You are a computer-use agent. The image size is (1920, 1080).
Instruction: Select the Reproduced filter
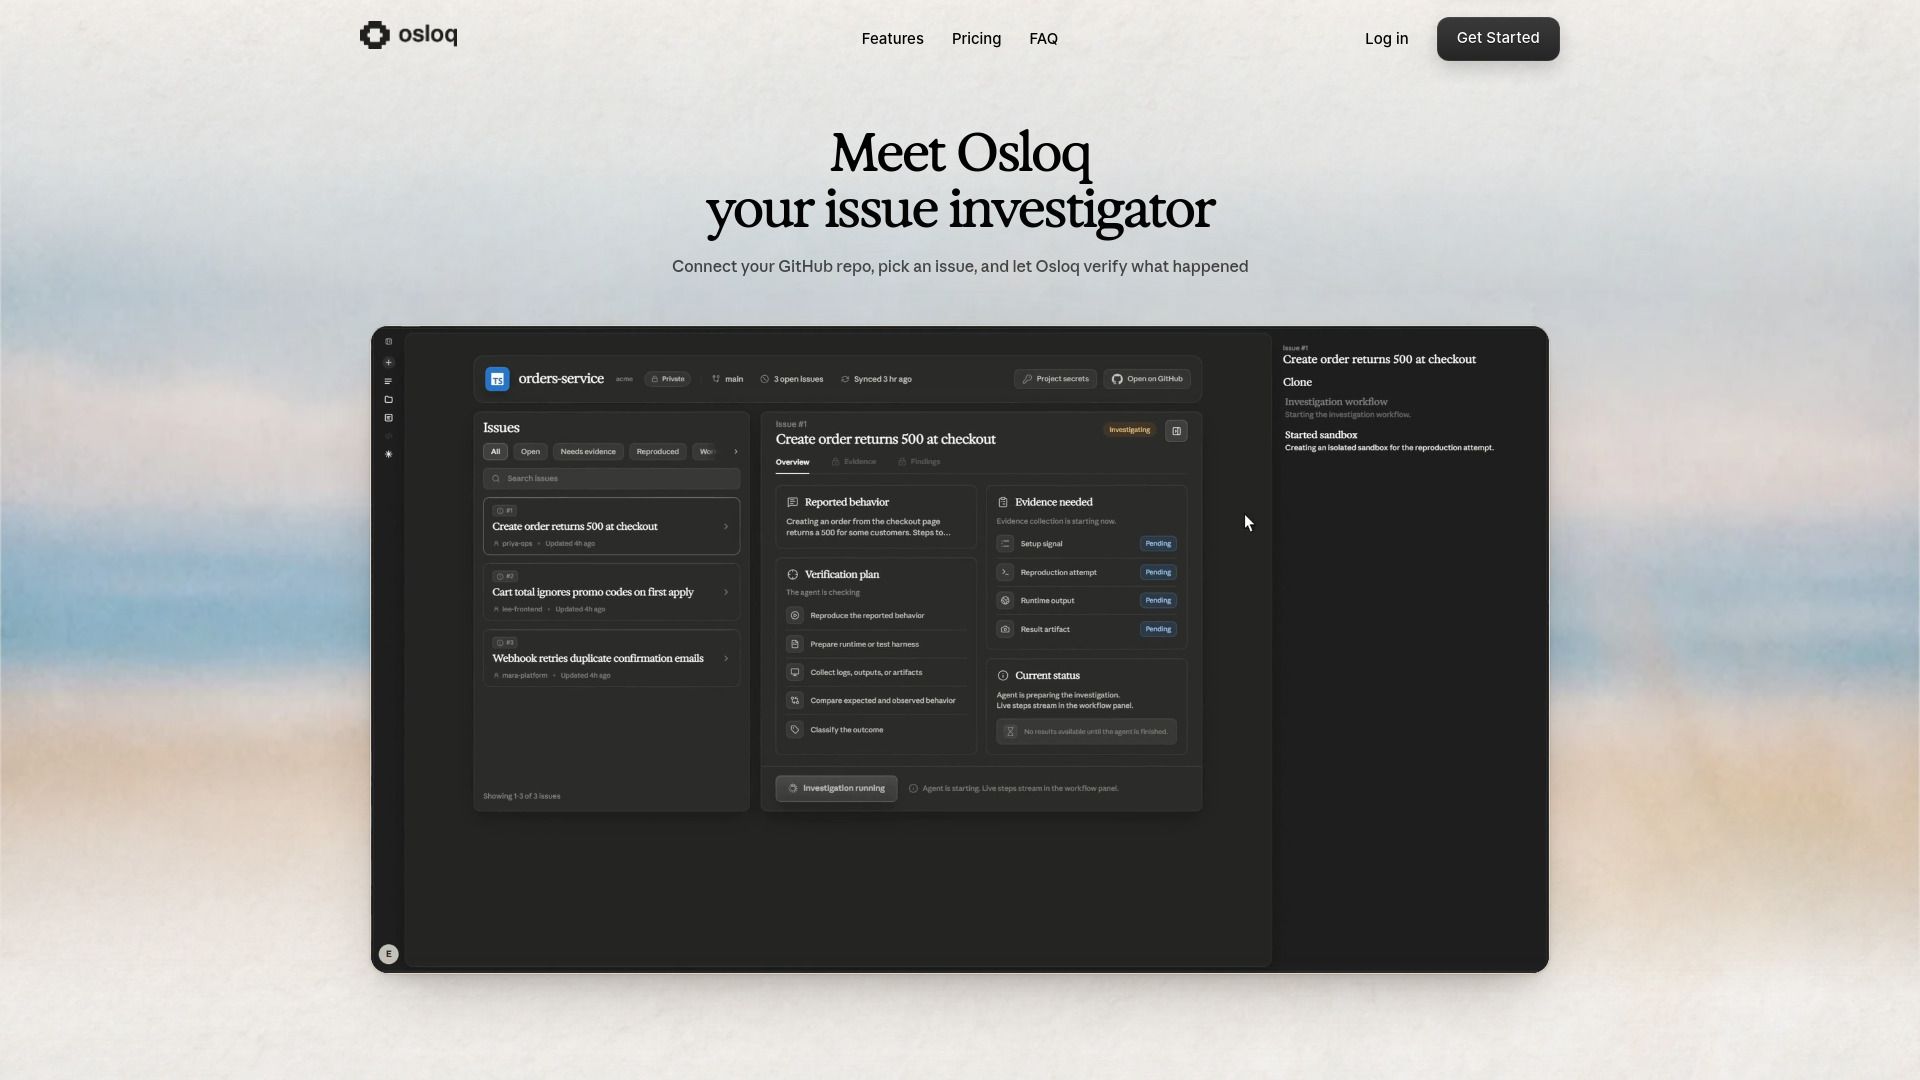[657, 452]
